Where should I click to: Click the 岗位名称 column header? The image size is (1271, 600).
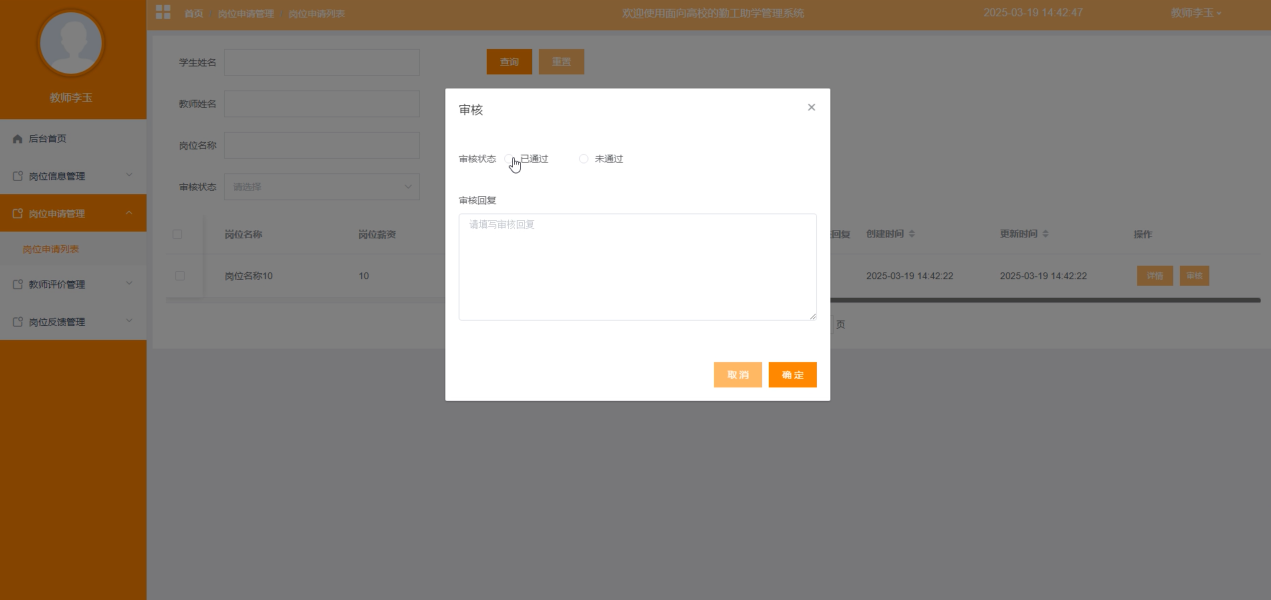pyautogui.click(x=243, y=235)
